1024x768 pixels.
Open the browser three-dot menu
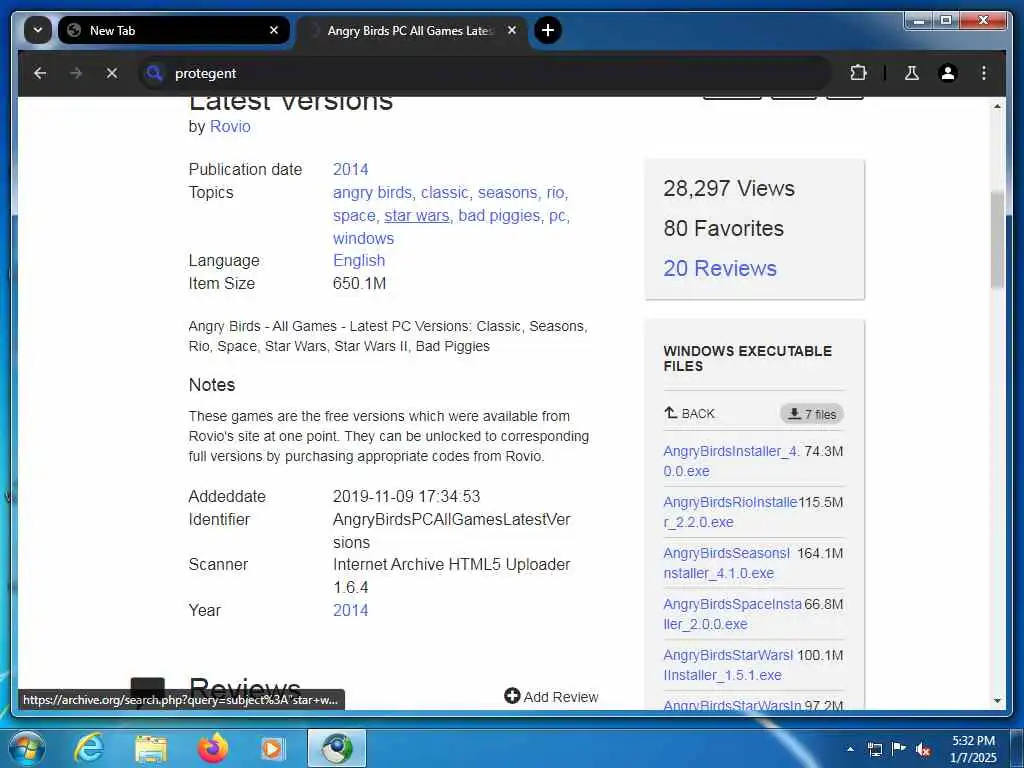tap(984, 72)
